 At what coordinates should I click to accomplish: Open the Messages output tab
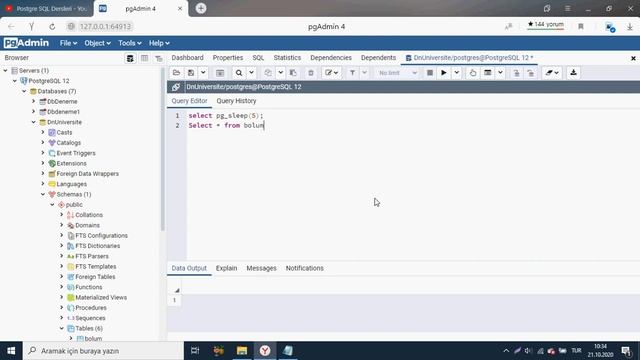[261, 268]
